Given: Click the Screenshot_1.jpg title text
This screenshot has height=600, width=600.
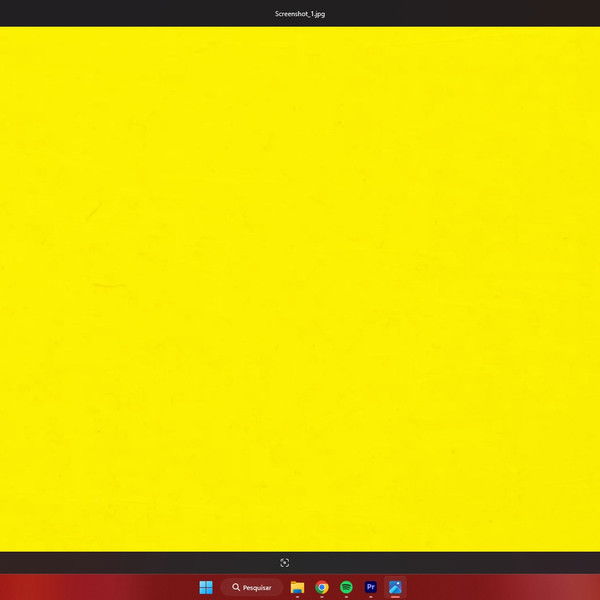Looking at the screenshot, I should tap(300, 14).
